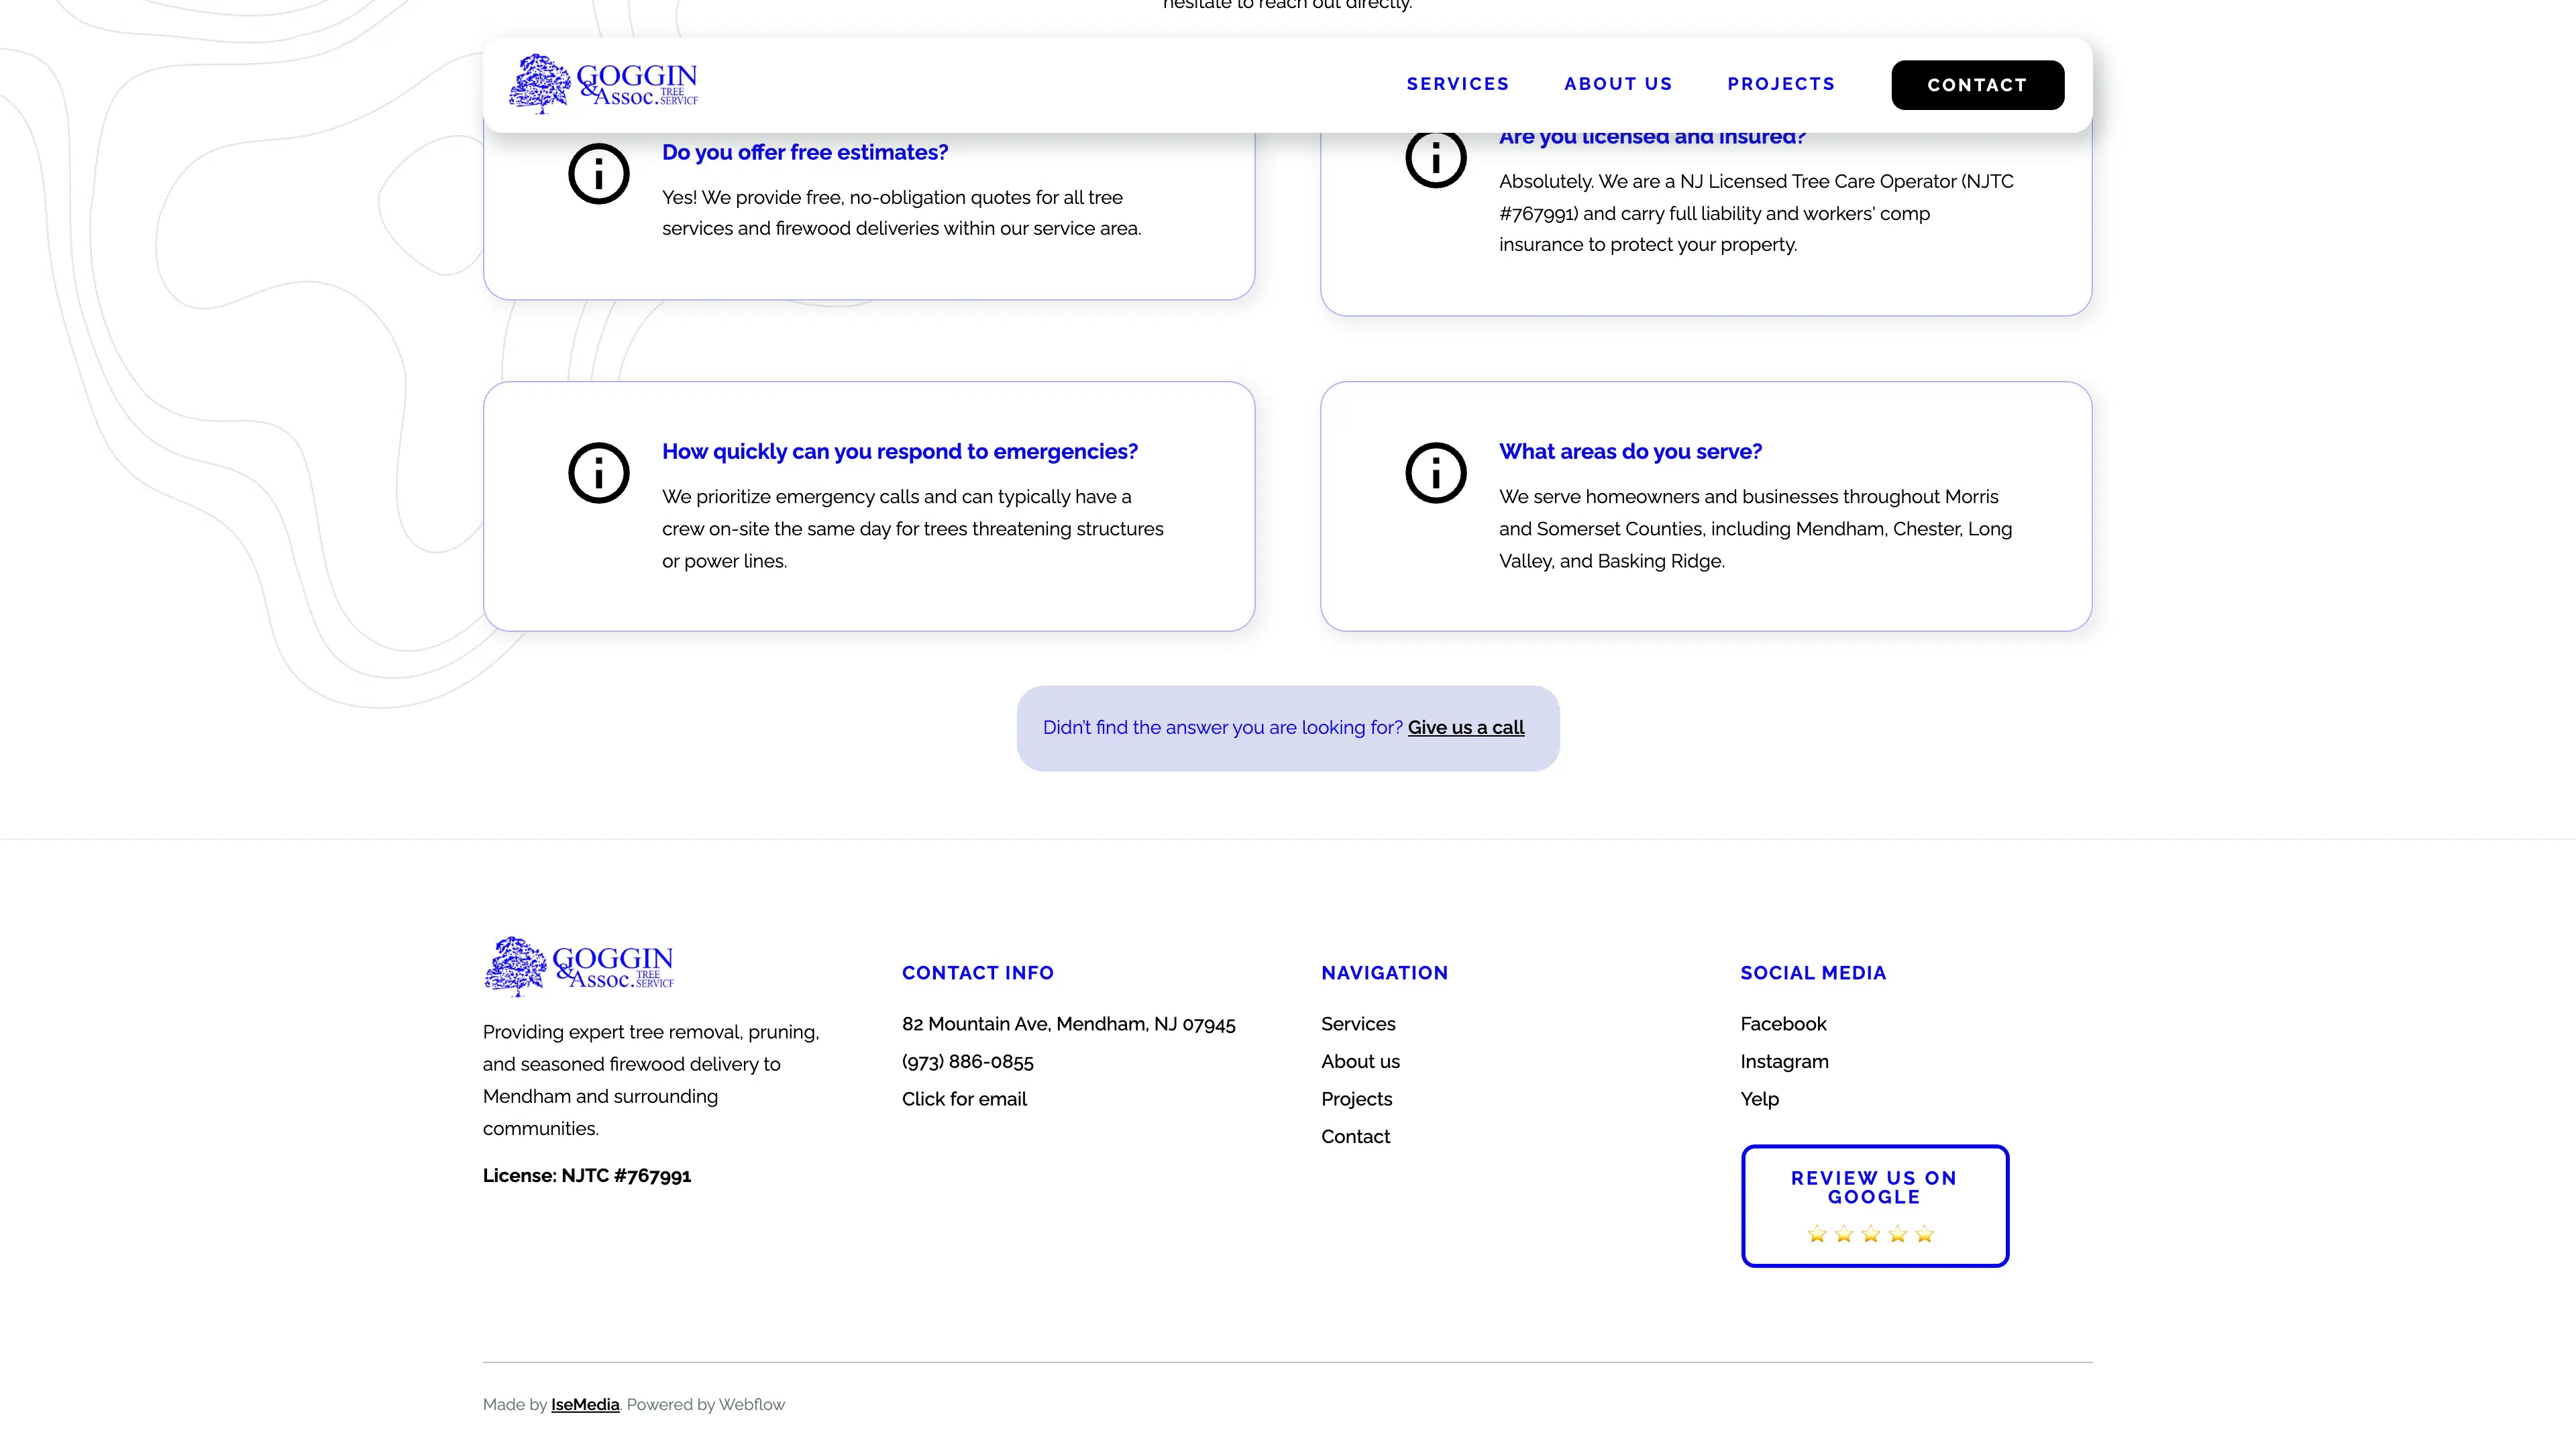Image resolution: width=2576 pixels, height=1449 pixels.
Task: Click info icon beside areas served question
Action: click(x=1435, y=473)
